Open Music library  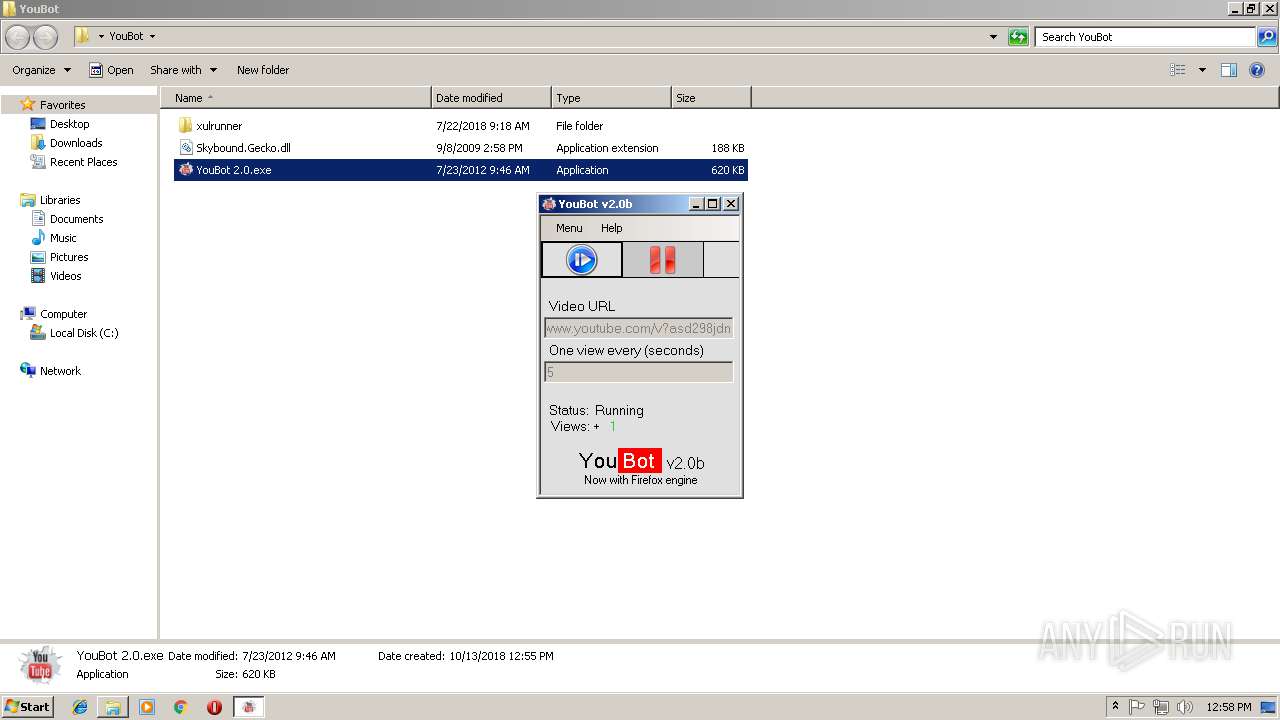click(x=63, y=238)
